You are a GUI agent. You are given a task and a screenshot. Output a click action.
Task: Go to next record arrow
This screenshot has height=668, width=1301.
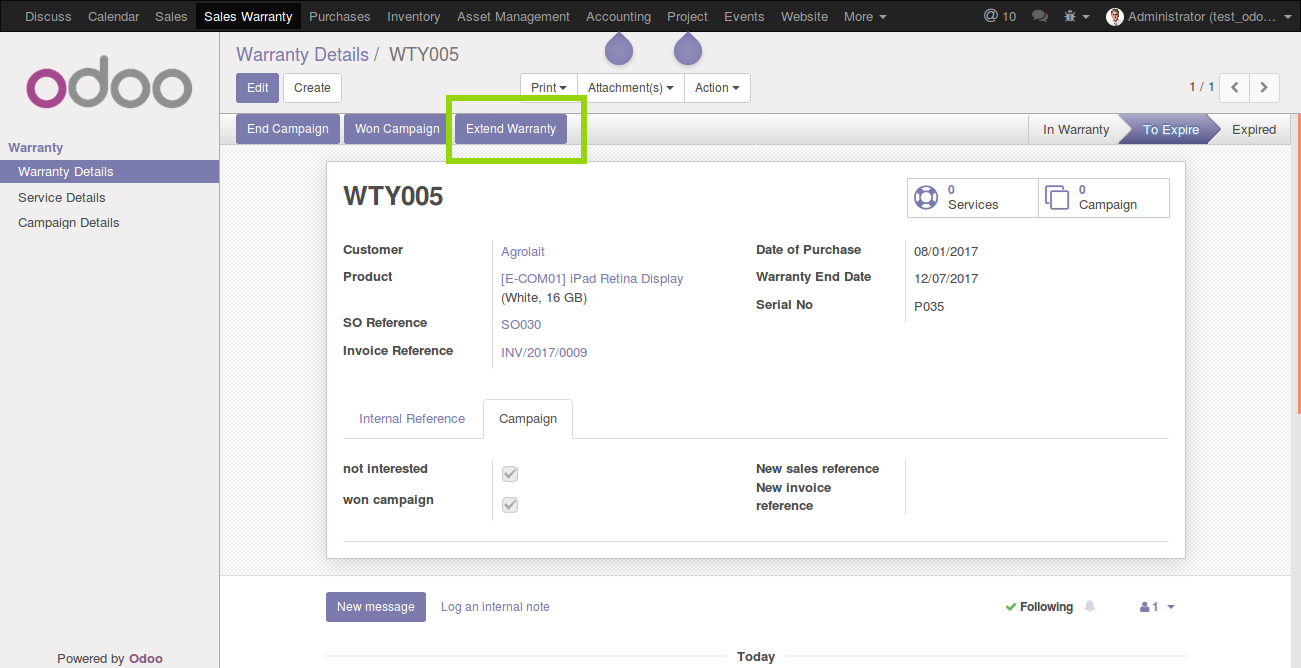pyautogui.click(x=1264, y=88)
